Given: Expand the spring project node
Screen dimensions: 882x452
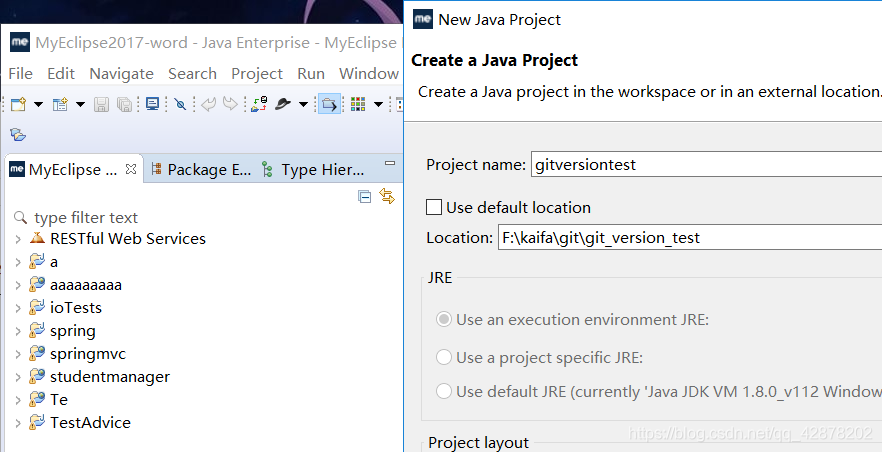Looking at the screenshot, I should [x=19, y=331].
